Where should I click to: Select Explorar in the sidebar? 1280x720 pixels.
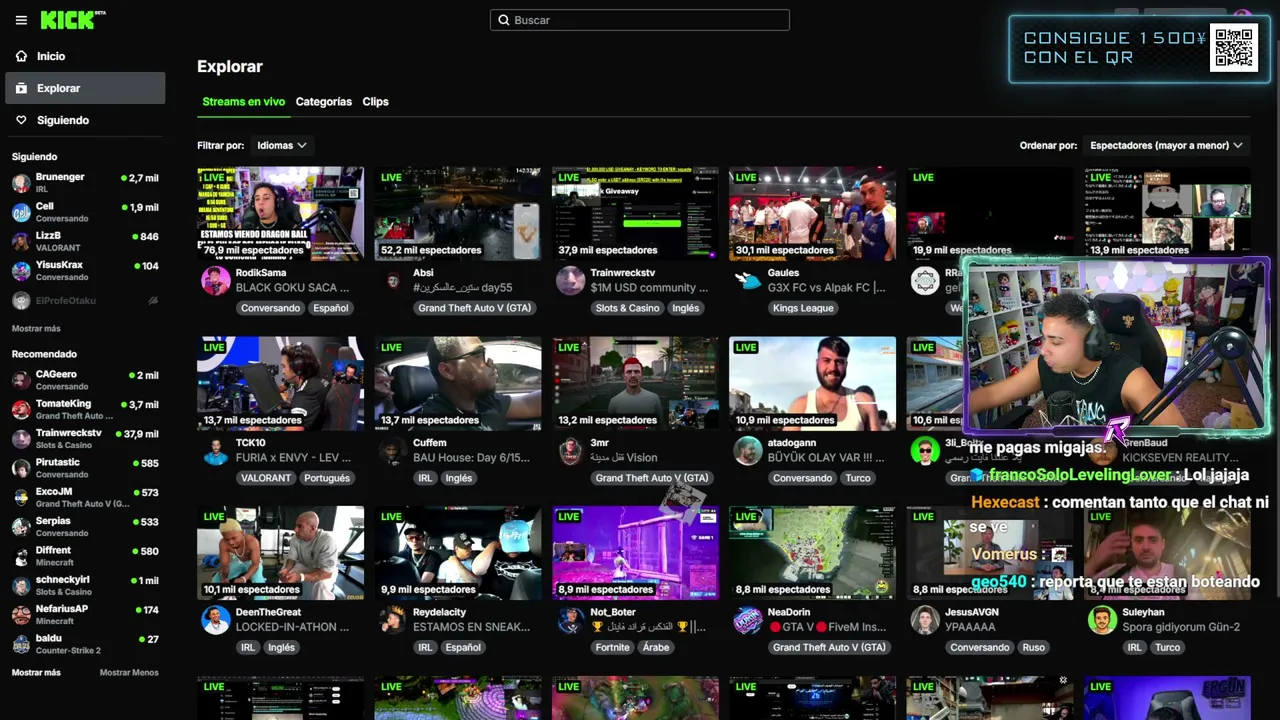tap(85, 88)
